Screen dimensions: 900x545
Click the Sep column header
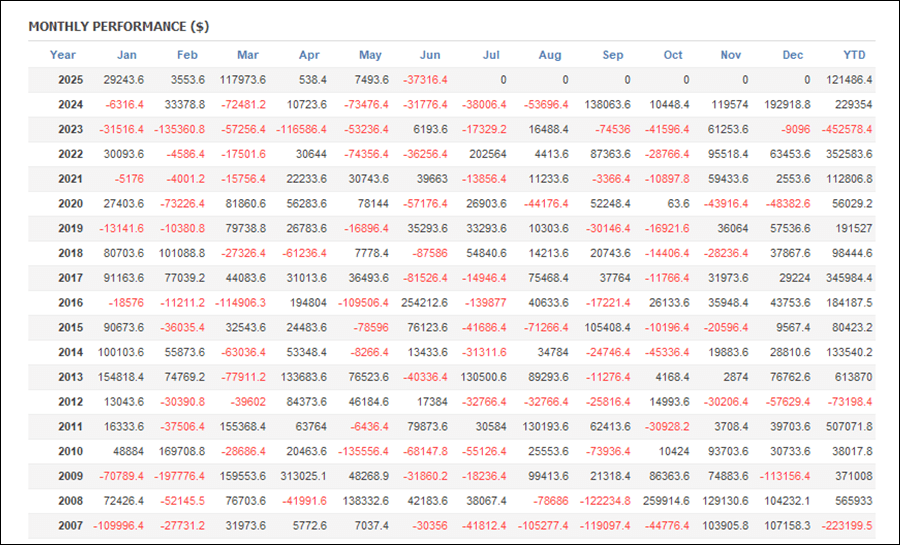pyautogui.click(x=612, y=55)
